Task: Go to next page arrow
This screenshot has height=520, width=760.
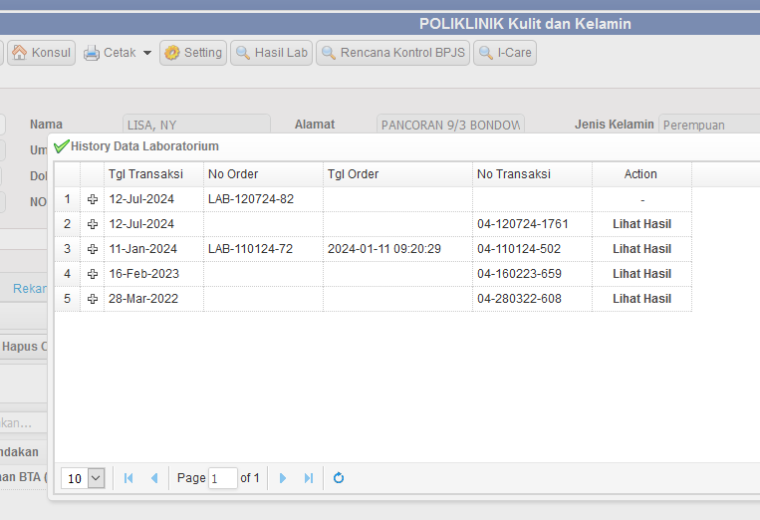Action: tap(283, 478)
